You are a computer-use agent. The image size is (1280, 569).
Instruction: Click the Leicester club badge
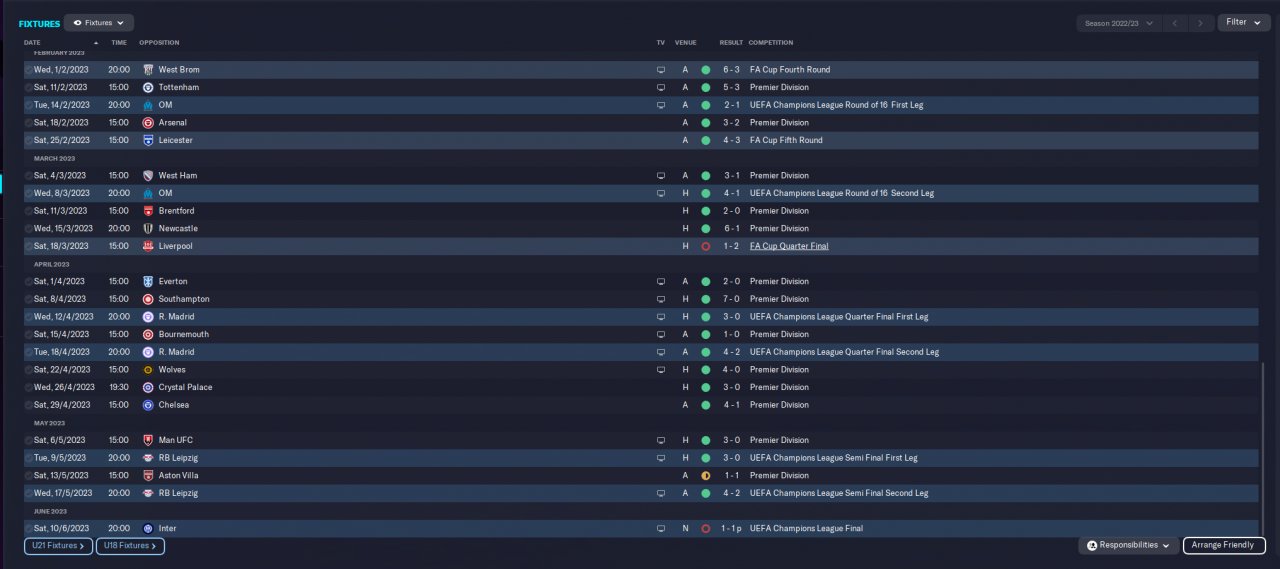[x=148, y=141]
